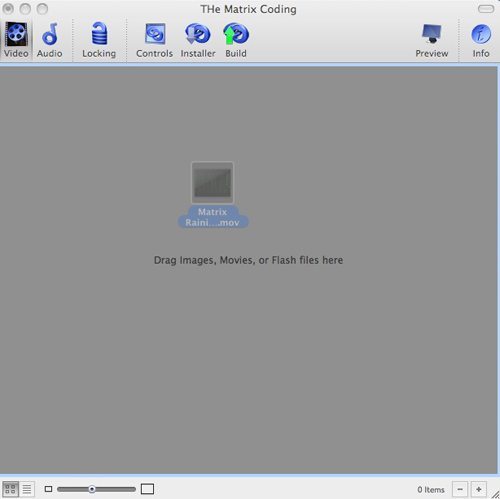The width and height of the screenshot is (500, 499).
Task: Click the Matrix Raini...mov file name label
Action: 213,217
